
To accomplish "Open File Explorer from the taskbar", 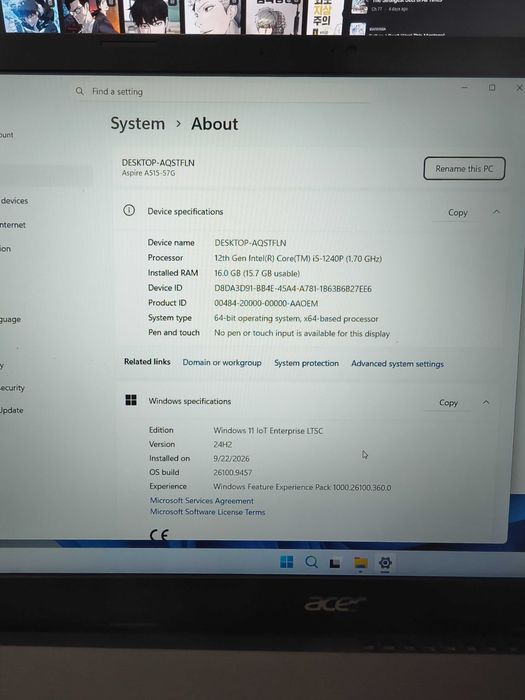I will [360, 563].
